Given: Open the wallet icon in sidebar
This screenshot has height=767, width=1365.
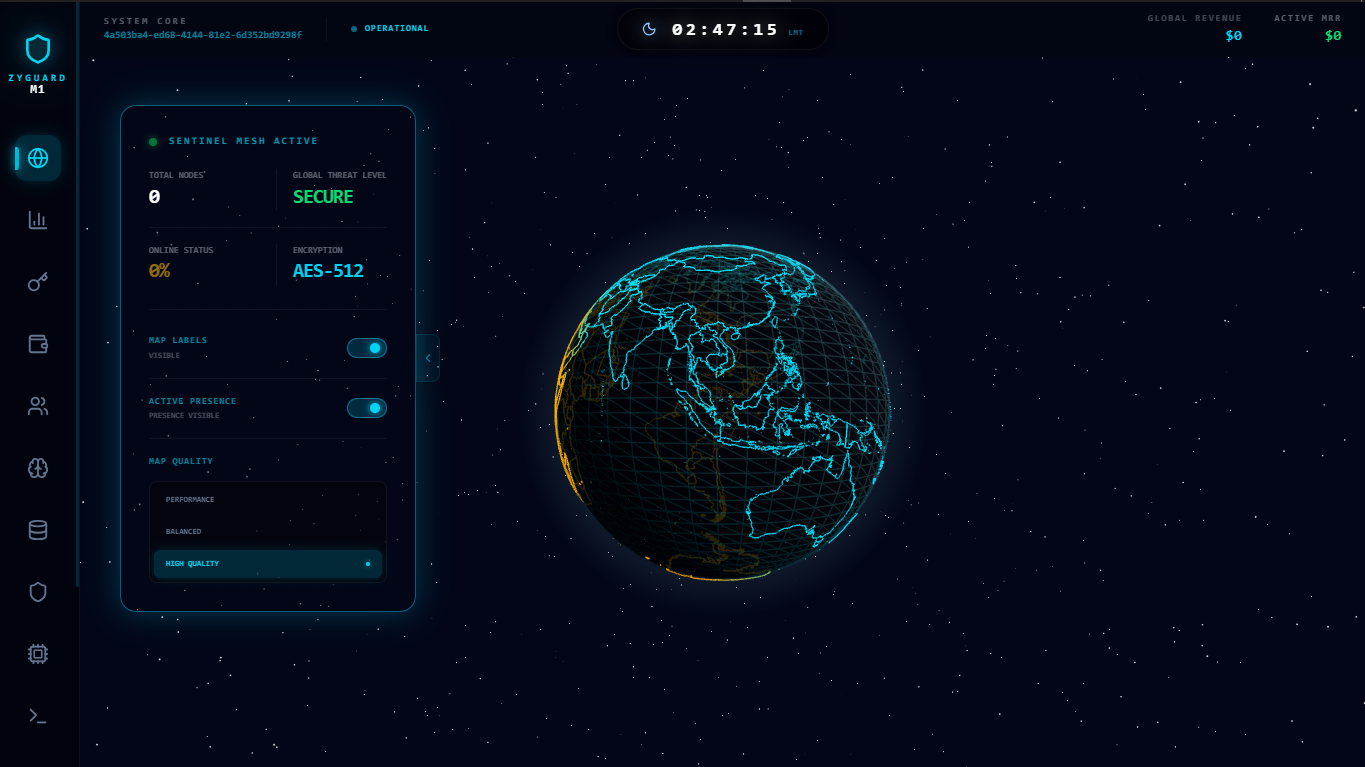Looking at the screenshot, I should (38, 344).
